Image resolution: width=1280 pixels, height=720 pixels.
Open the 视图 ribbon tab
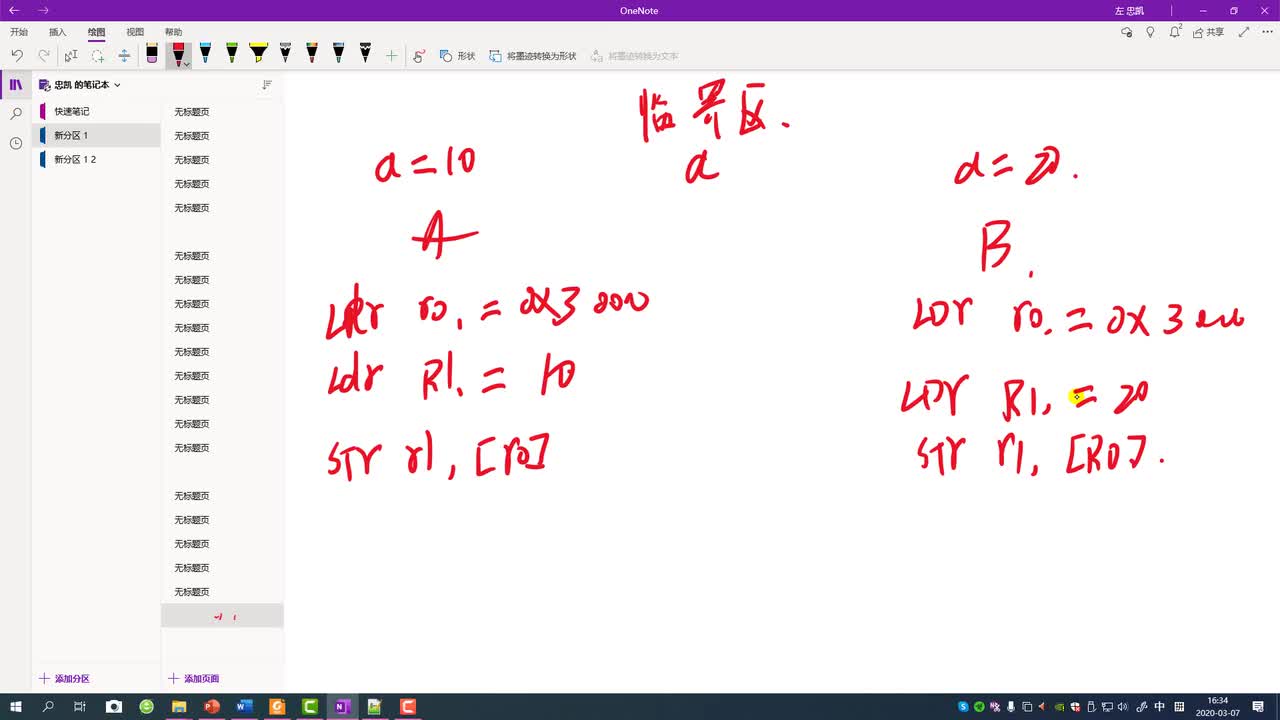(x=135, y=32)
